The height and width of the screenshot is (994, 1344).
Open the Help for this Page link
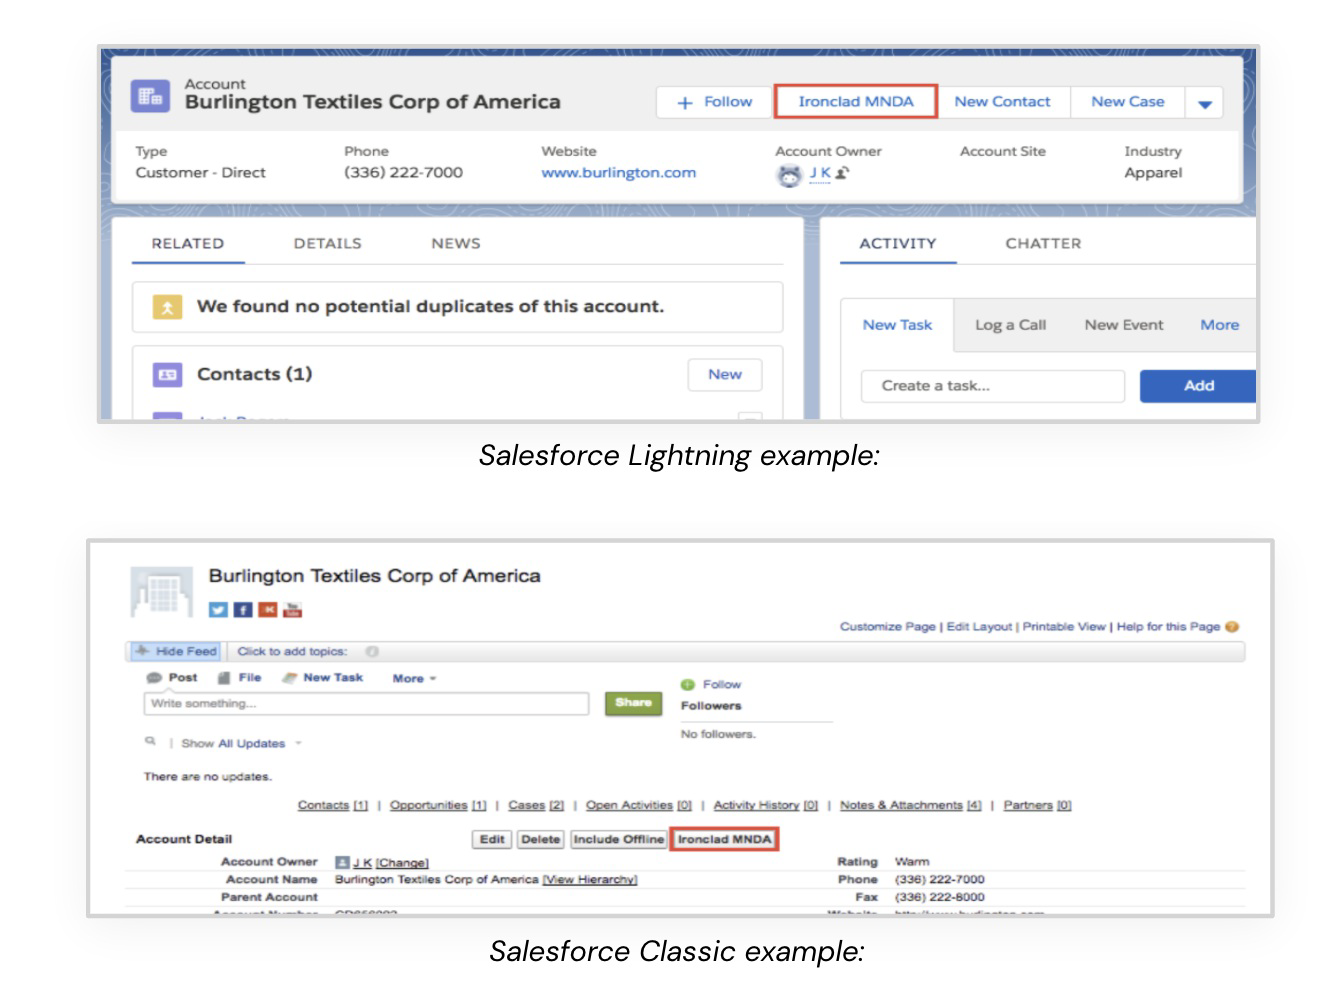pyautogui.click(x=1168, y=627)
